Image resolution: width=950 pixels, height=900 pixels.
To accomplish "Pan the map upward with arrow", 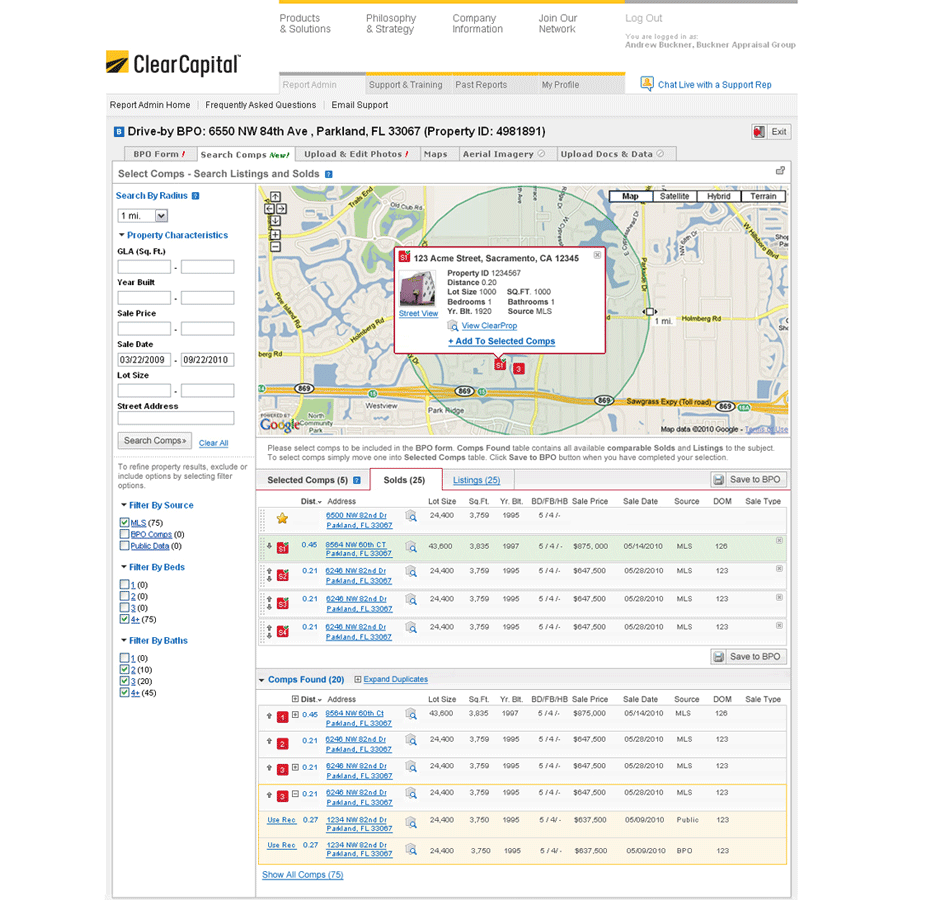I will coord(275,197).
